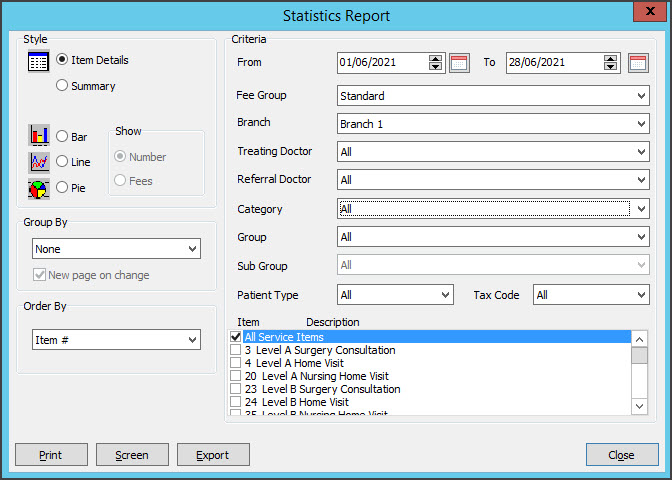The height and width of the screenshot is (480, 672).
Task: Open the Group By dropdown
Action: 191,249
